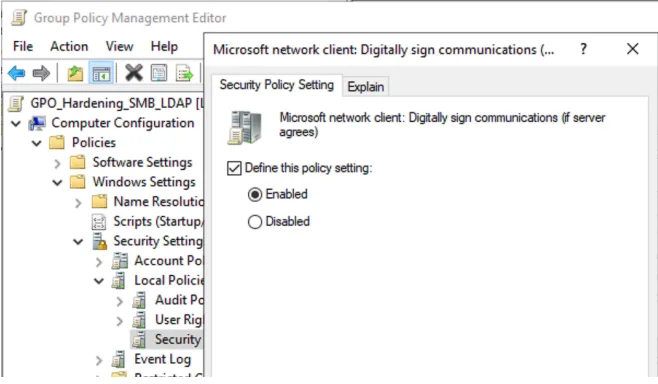This screenshot has height=384, width=658.
Task: Click the Scripts (Startup) script icon
Action: point(99,222)
